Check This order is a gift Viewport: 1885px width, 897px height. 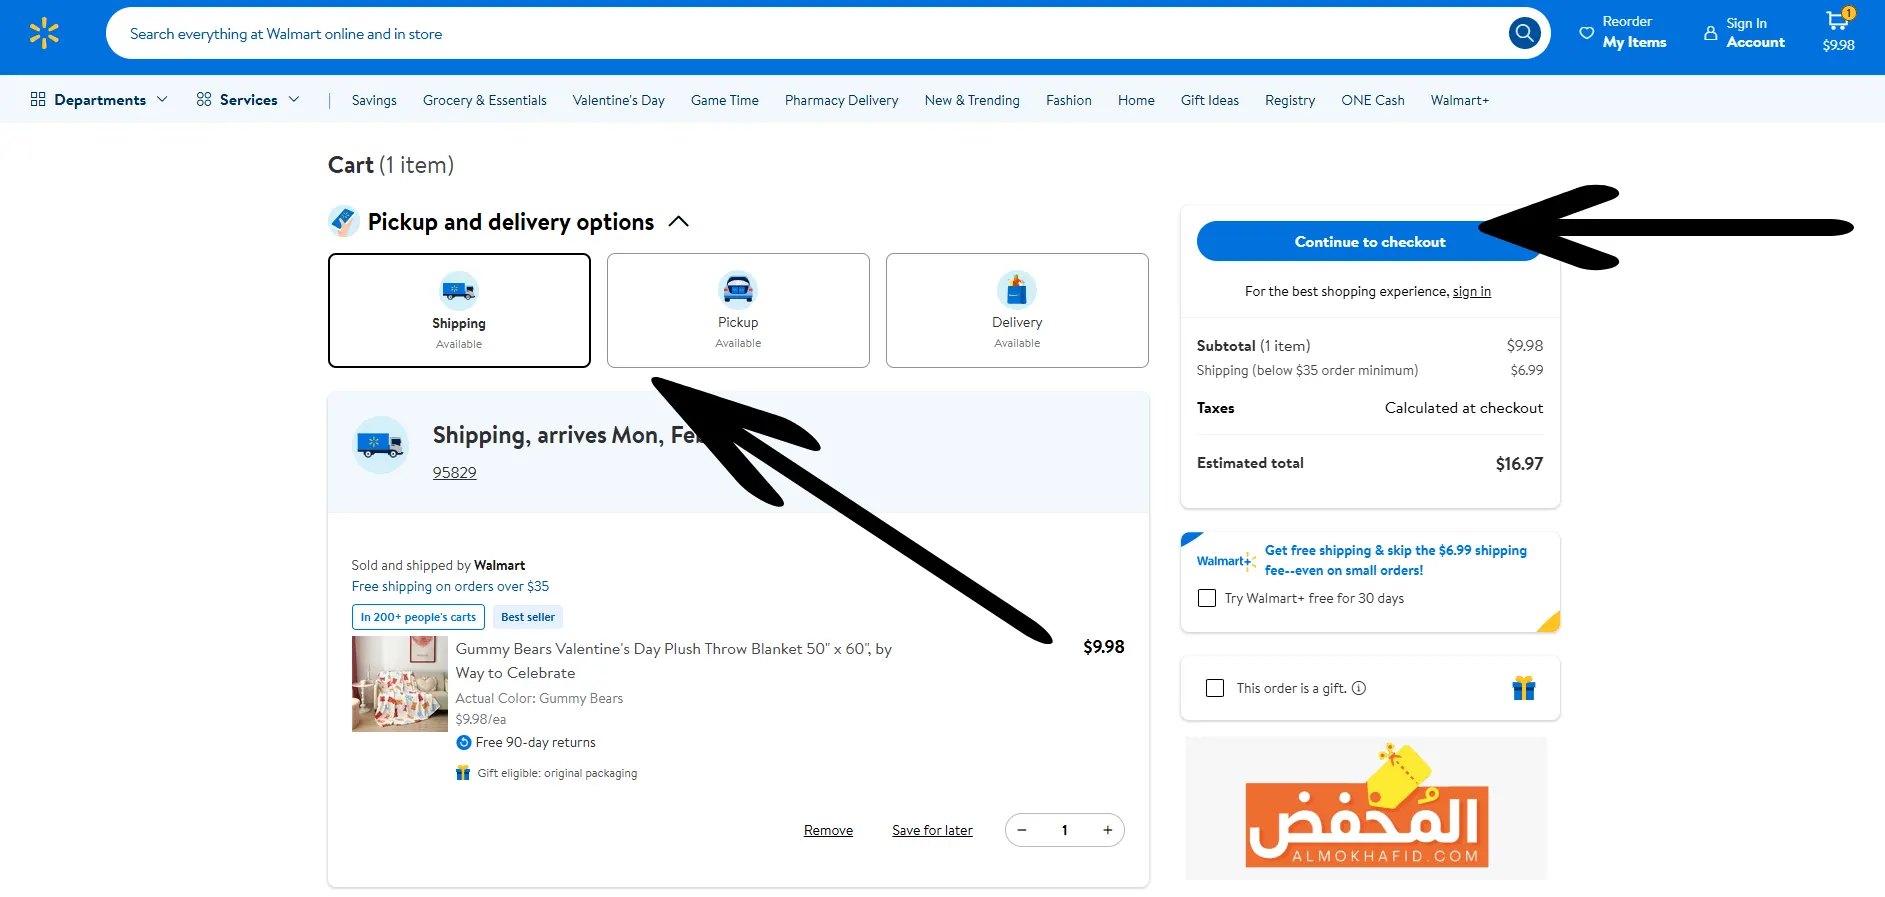[x=1215, y=688]
